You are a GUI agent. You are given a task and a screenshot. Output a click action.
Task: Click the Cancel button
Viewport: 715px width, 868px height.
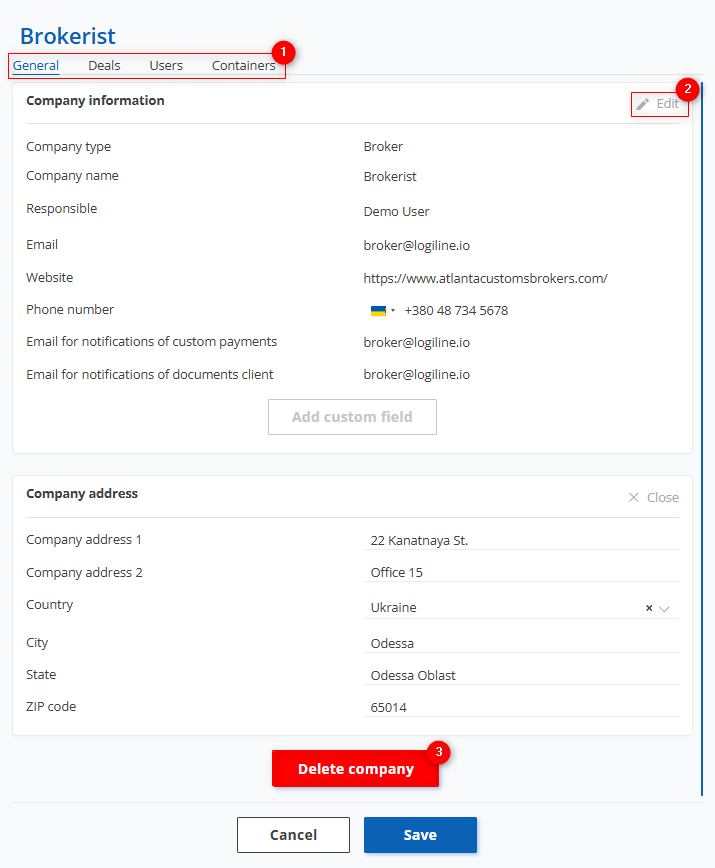click(293, 835)
